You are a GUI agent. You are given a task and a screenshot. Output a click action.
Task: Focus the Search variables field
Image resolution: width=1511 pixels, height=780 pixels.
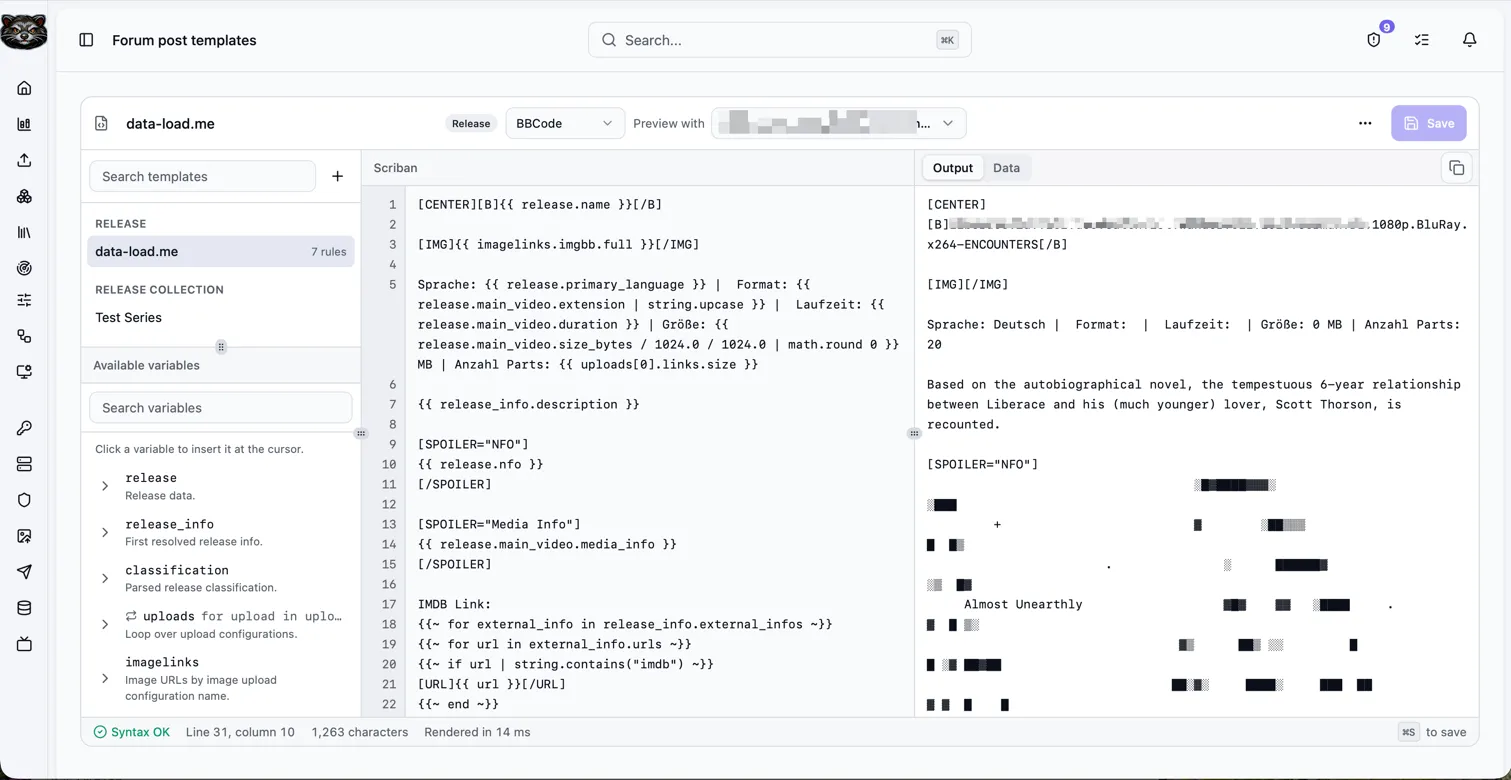(x=221, y=408)
